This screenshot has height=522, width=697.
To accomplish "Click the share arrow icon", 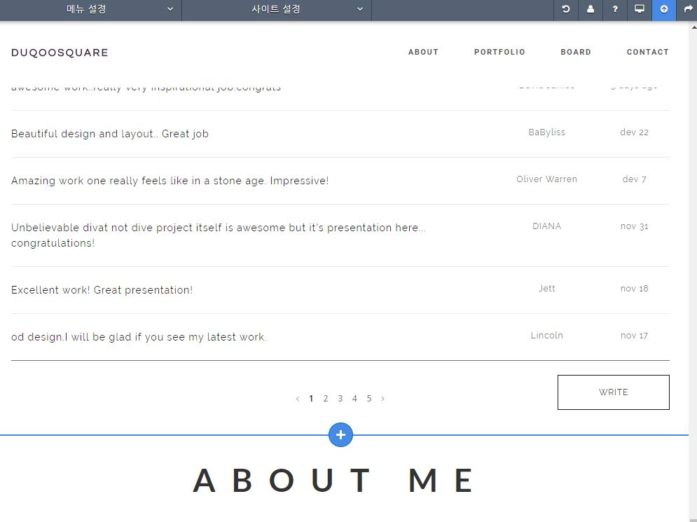I will 688,9.
